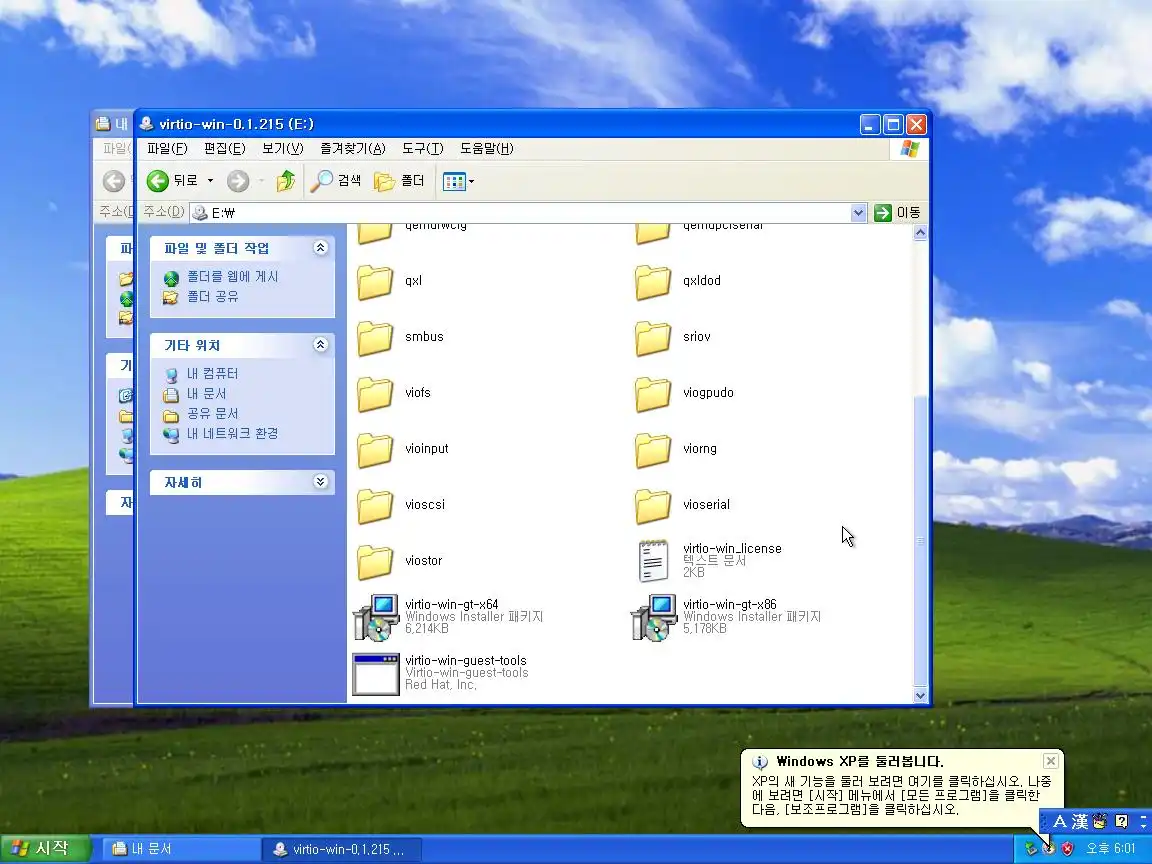The width and height of the screenshot is (1152, 864).
Task: Click the 漢 Hanja conversion icon
Action: point(1080,821)
